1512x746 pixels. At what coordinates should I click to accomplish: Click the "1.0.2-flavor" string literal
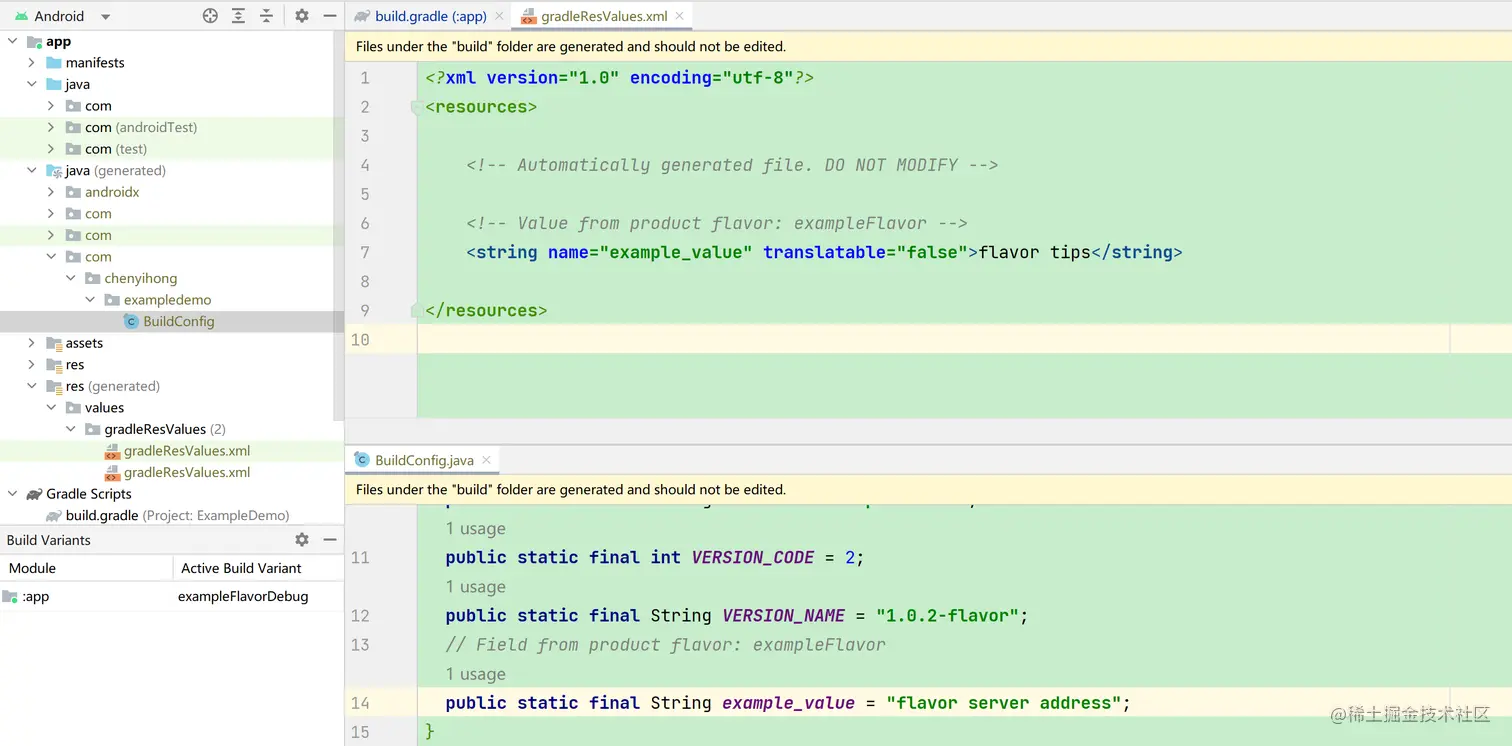coord(947,615)
